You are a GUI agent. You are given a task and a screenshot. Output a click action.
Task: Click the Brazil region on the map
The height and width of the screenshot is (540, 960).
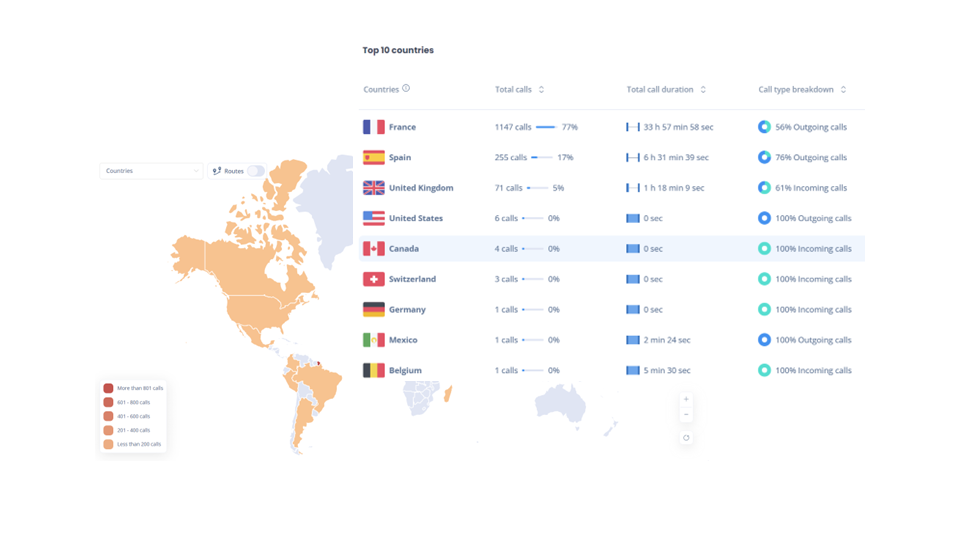tap(320, 386)
